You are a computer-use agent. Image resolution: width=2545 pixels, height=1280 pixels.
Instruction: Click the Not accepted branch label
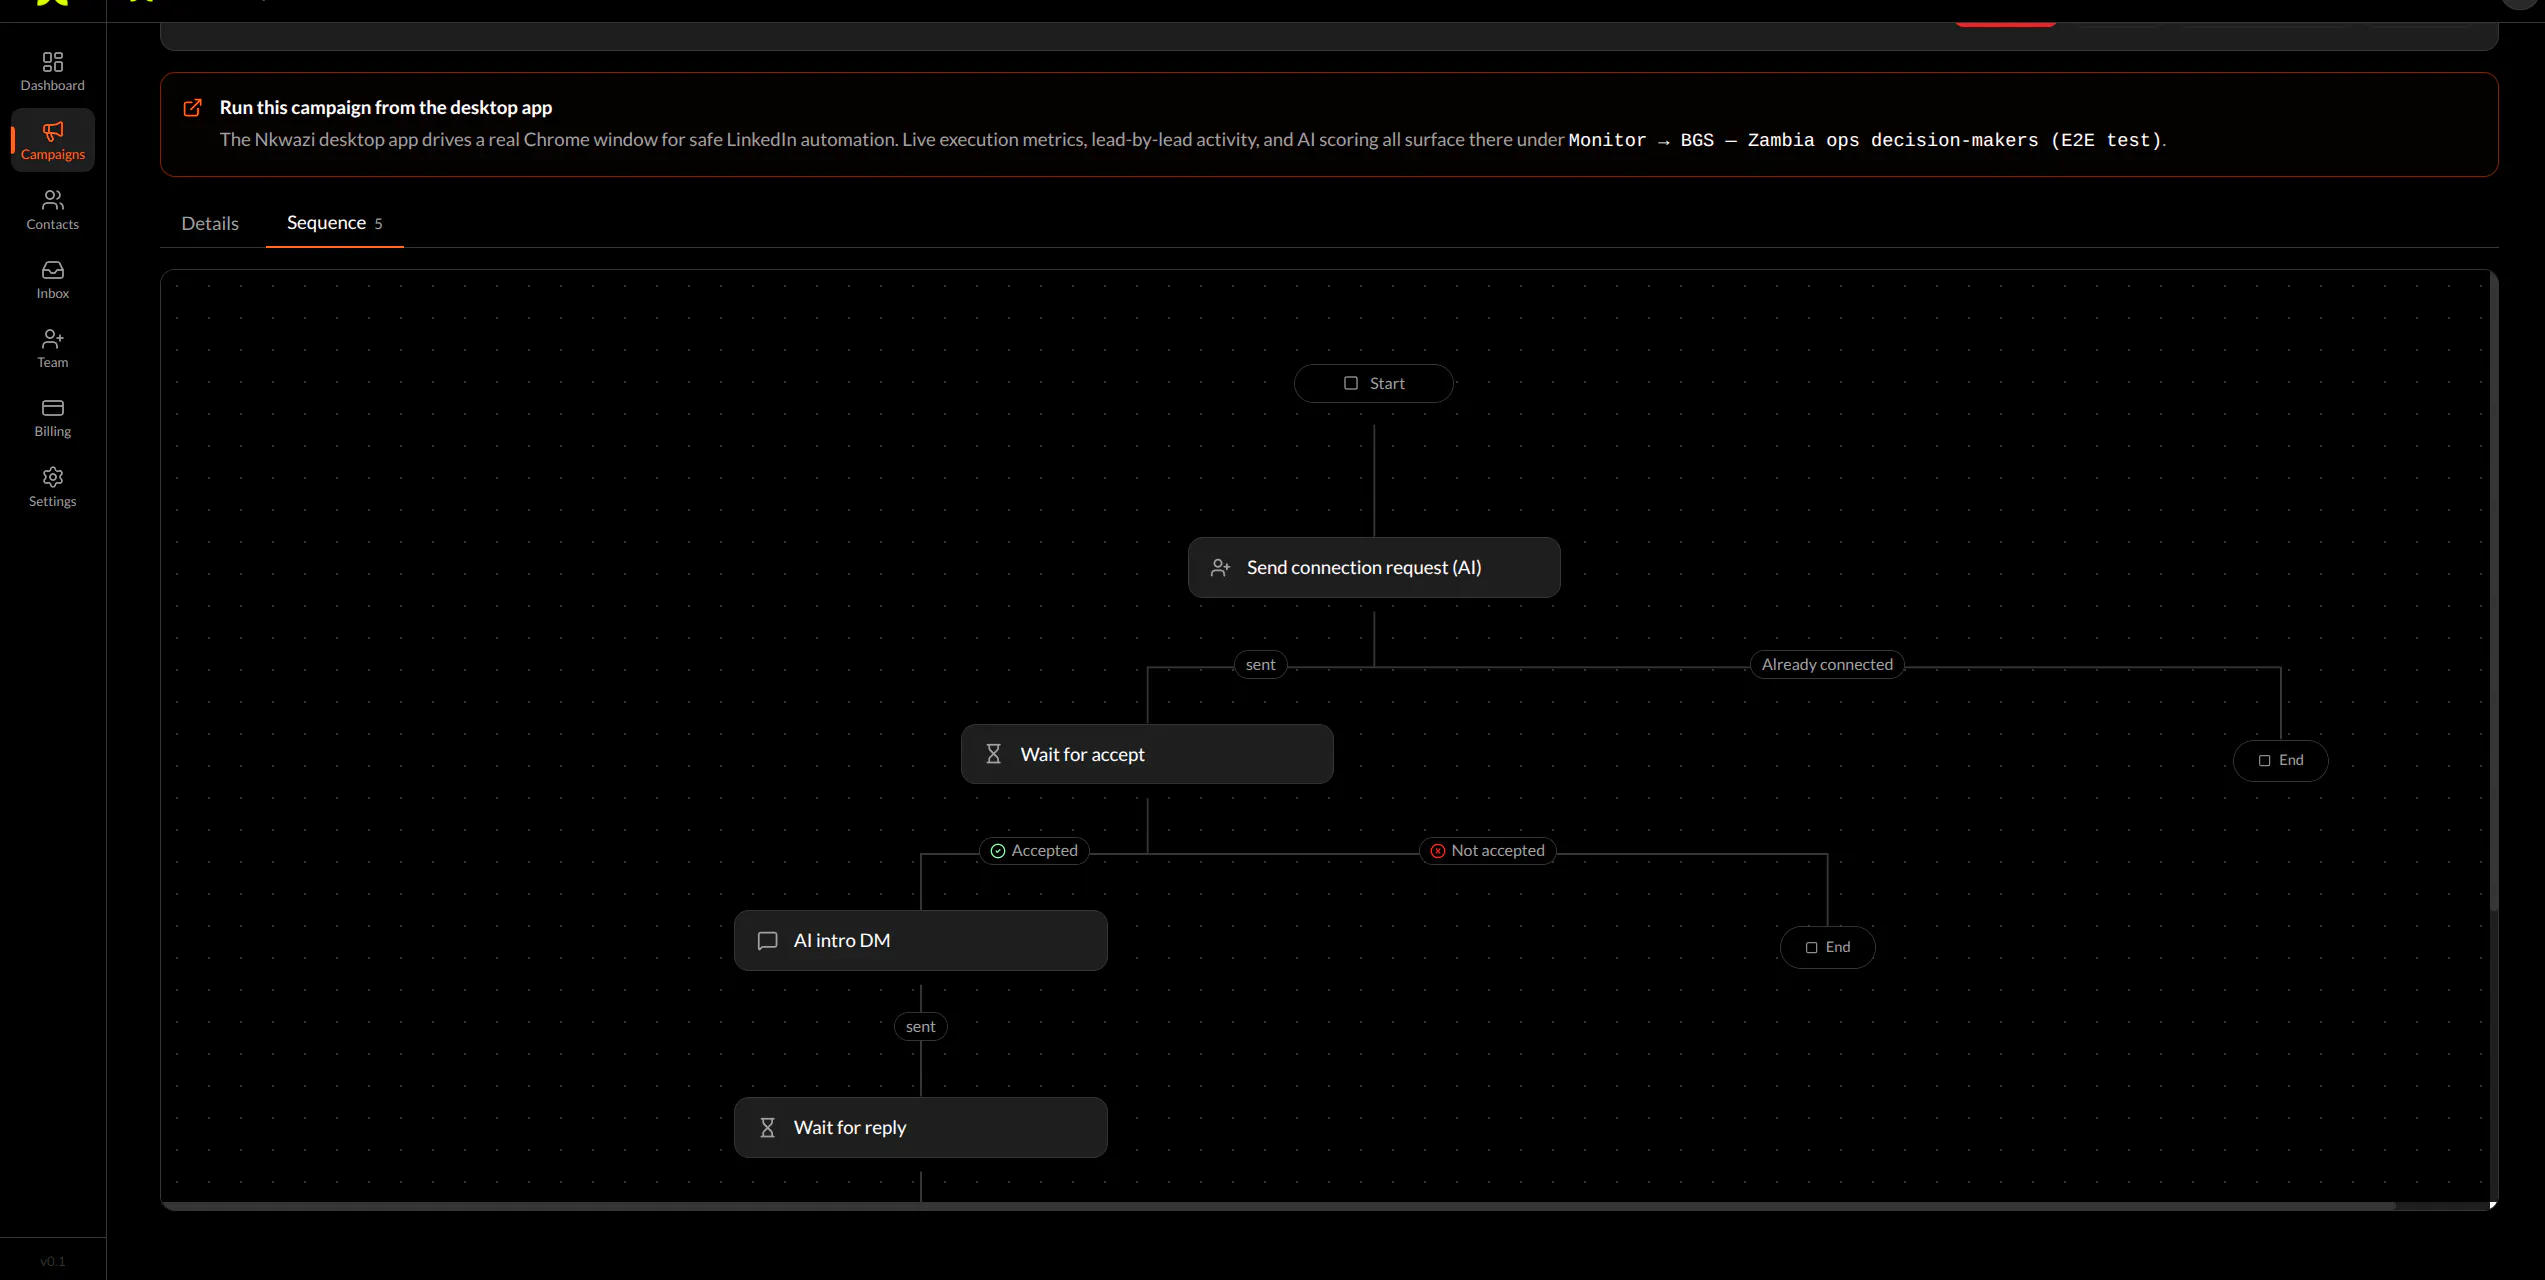(x=1487, y=851)
